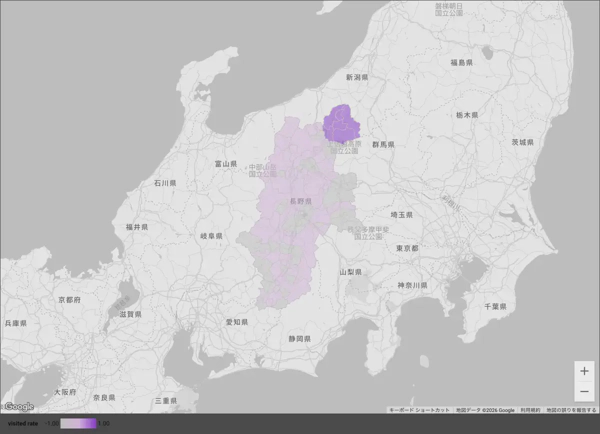Click the visited rate color gradient legend
Screen dimensions: 600x434
[78, 423]
